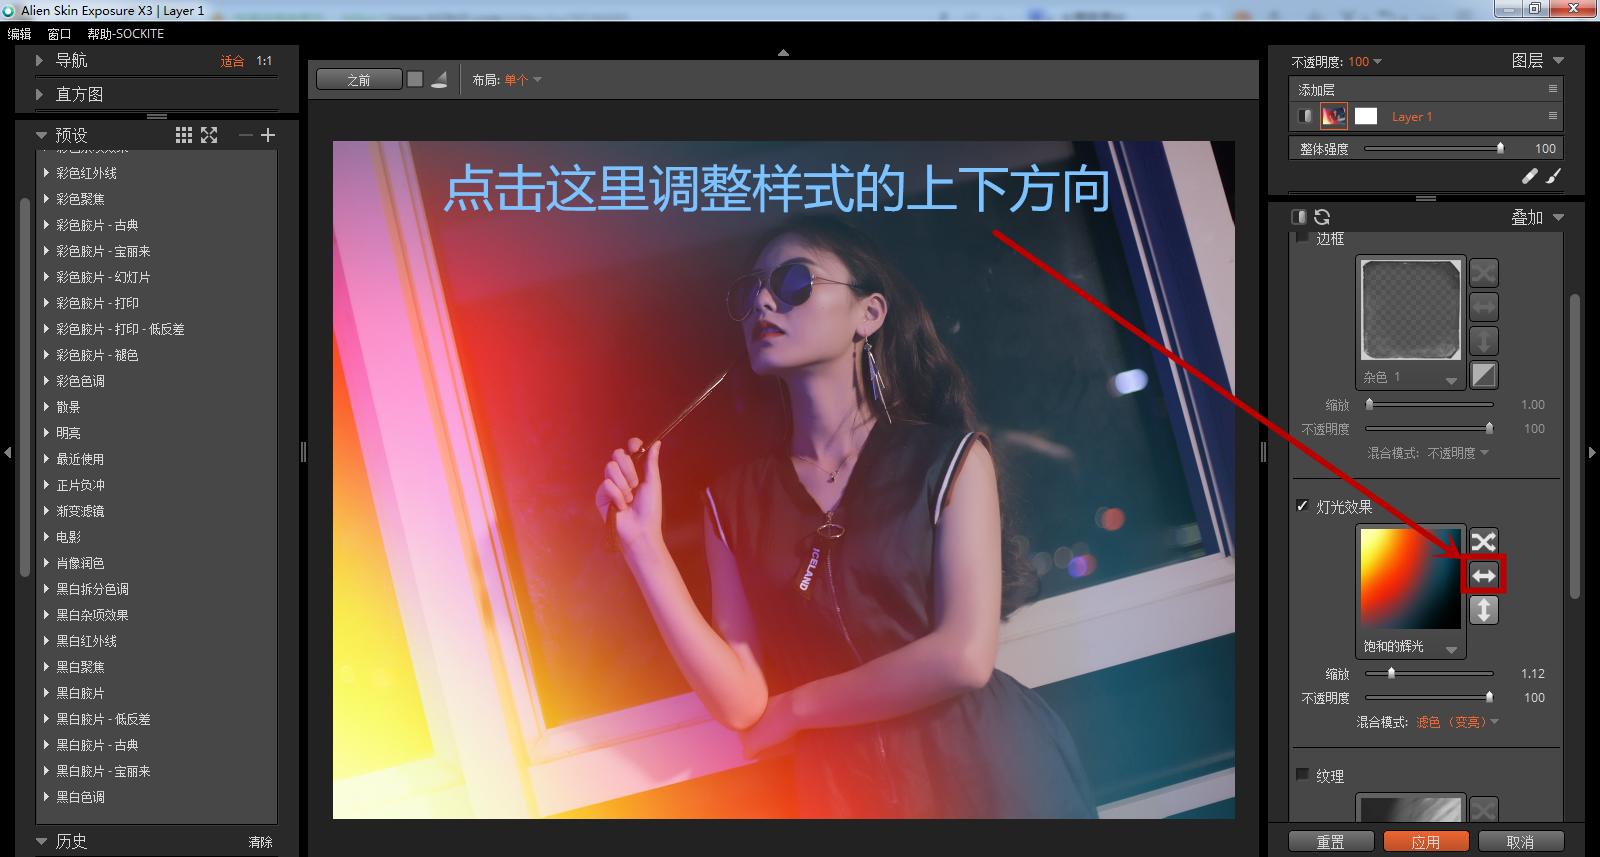Switch presets to grid view
This screenshot has height=857, width=1600.
pyautogui.click(x=184, y=135)
